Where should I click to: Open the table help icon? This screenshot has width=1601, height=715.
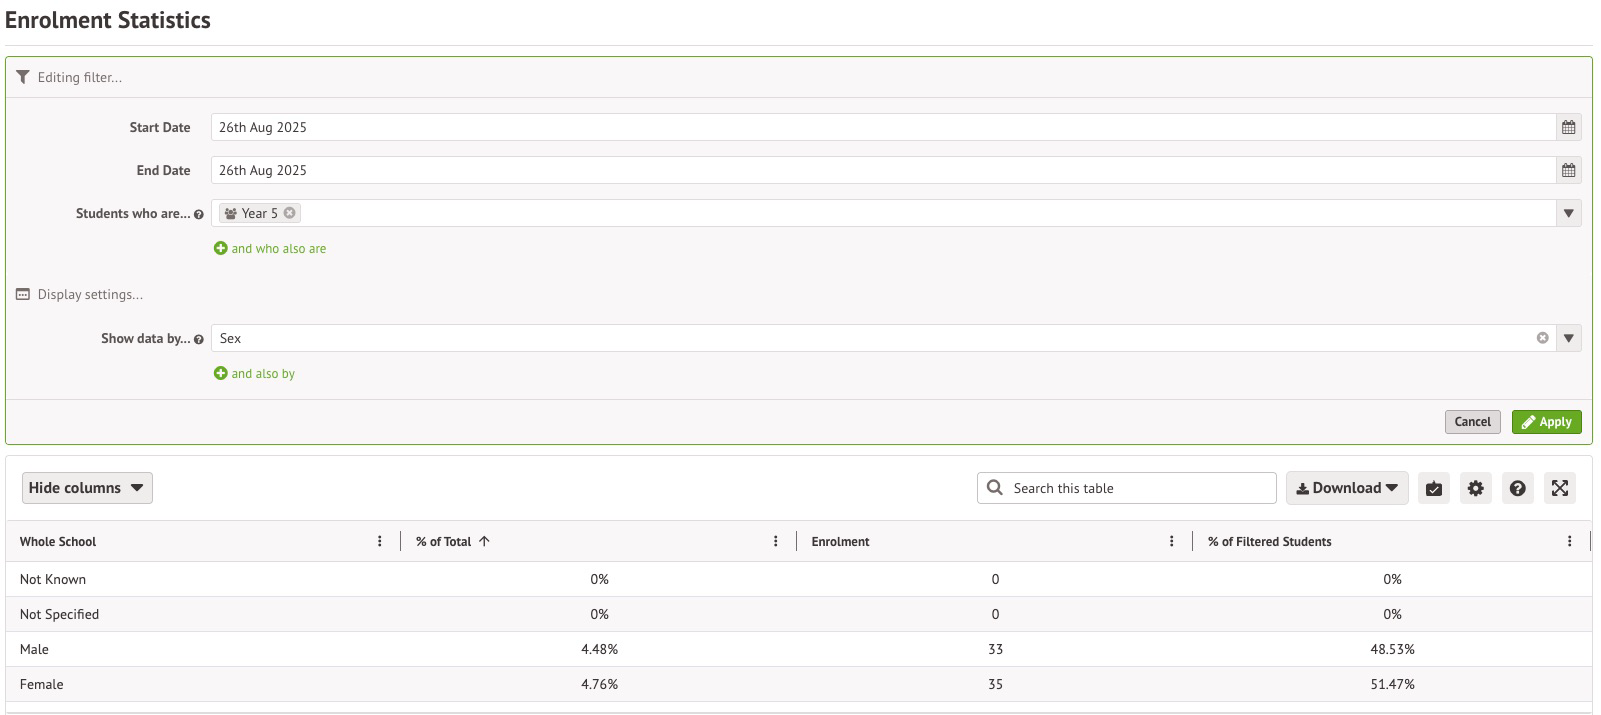[x=1517, y=488]
